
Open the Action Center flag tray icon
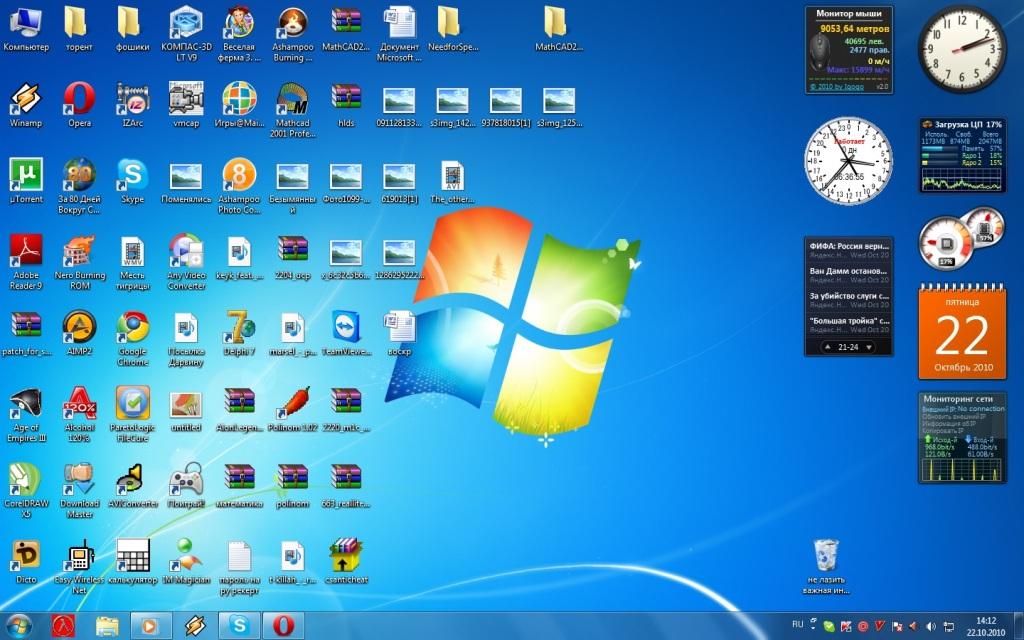pyautogui.click(x=898, y=627)
